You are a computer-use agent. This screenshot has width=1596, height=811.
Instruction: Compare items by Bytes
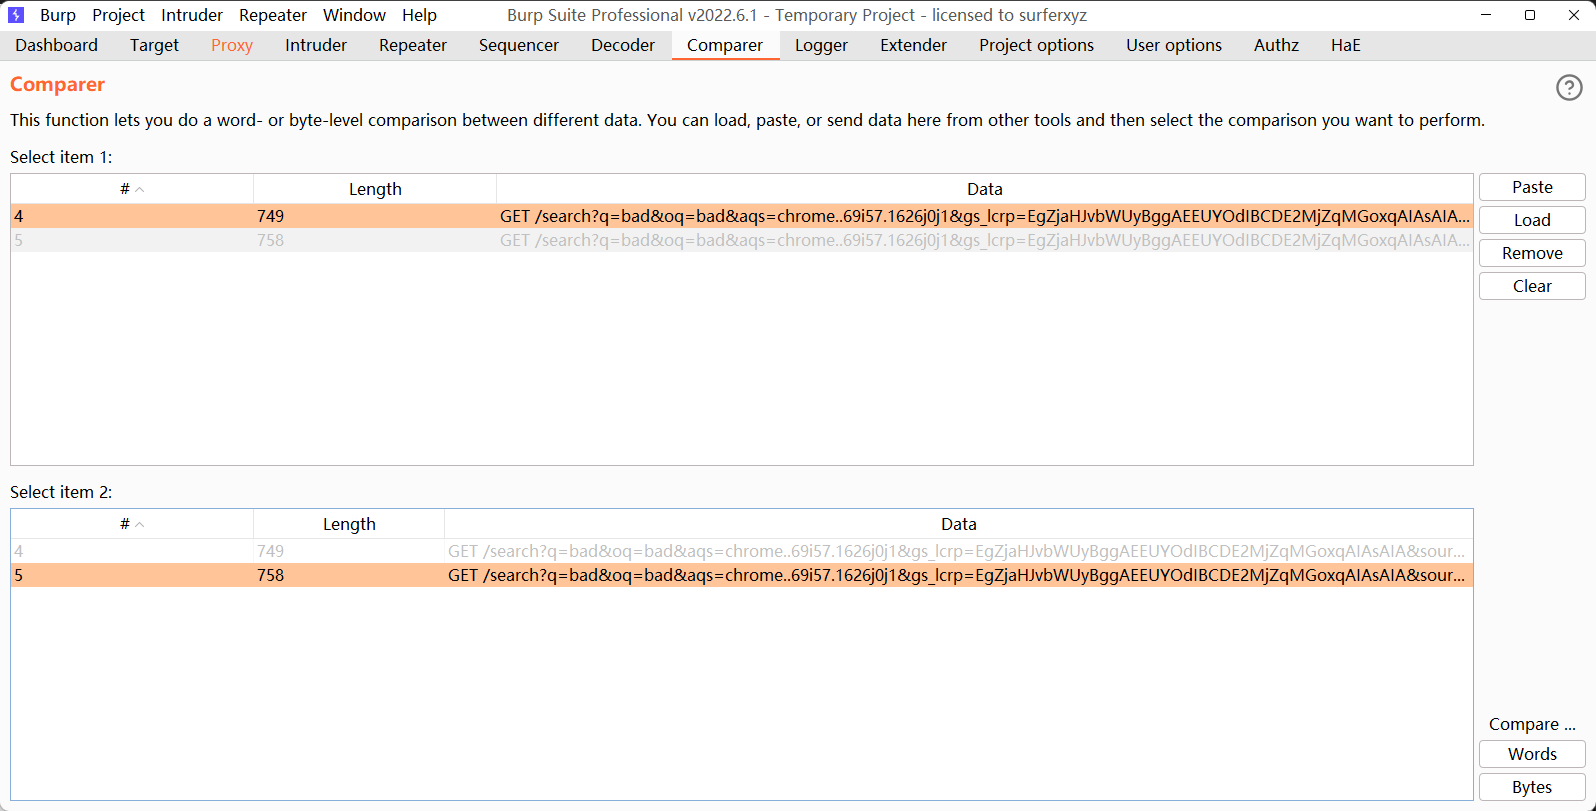(x=1532, y=787)
